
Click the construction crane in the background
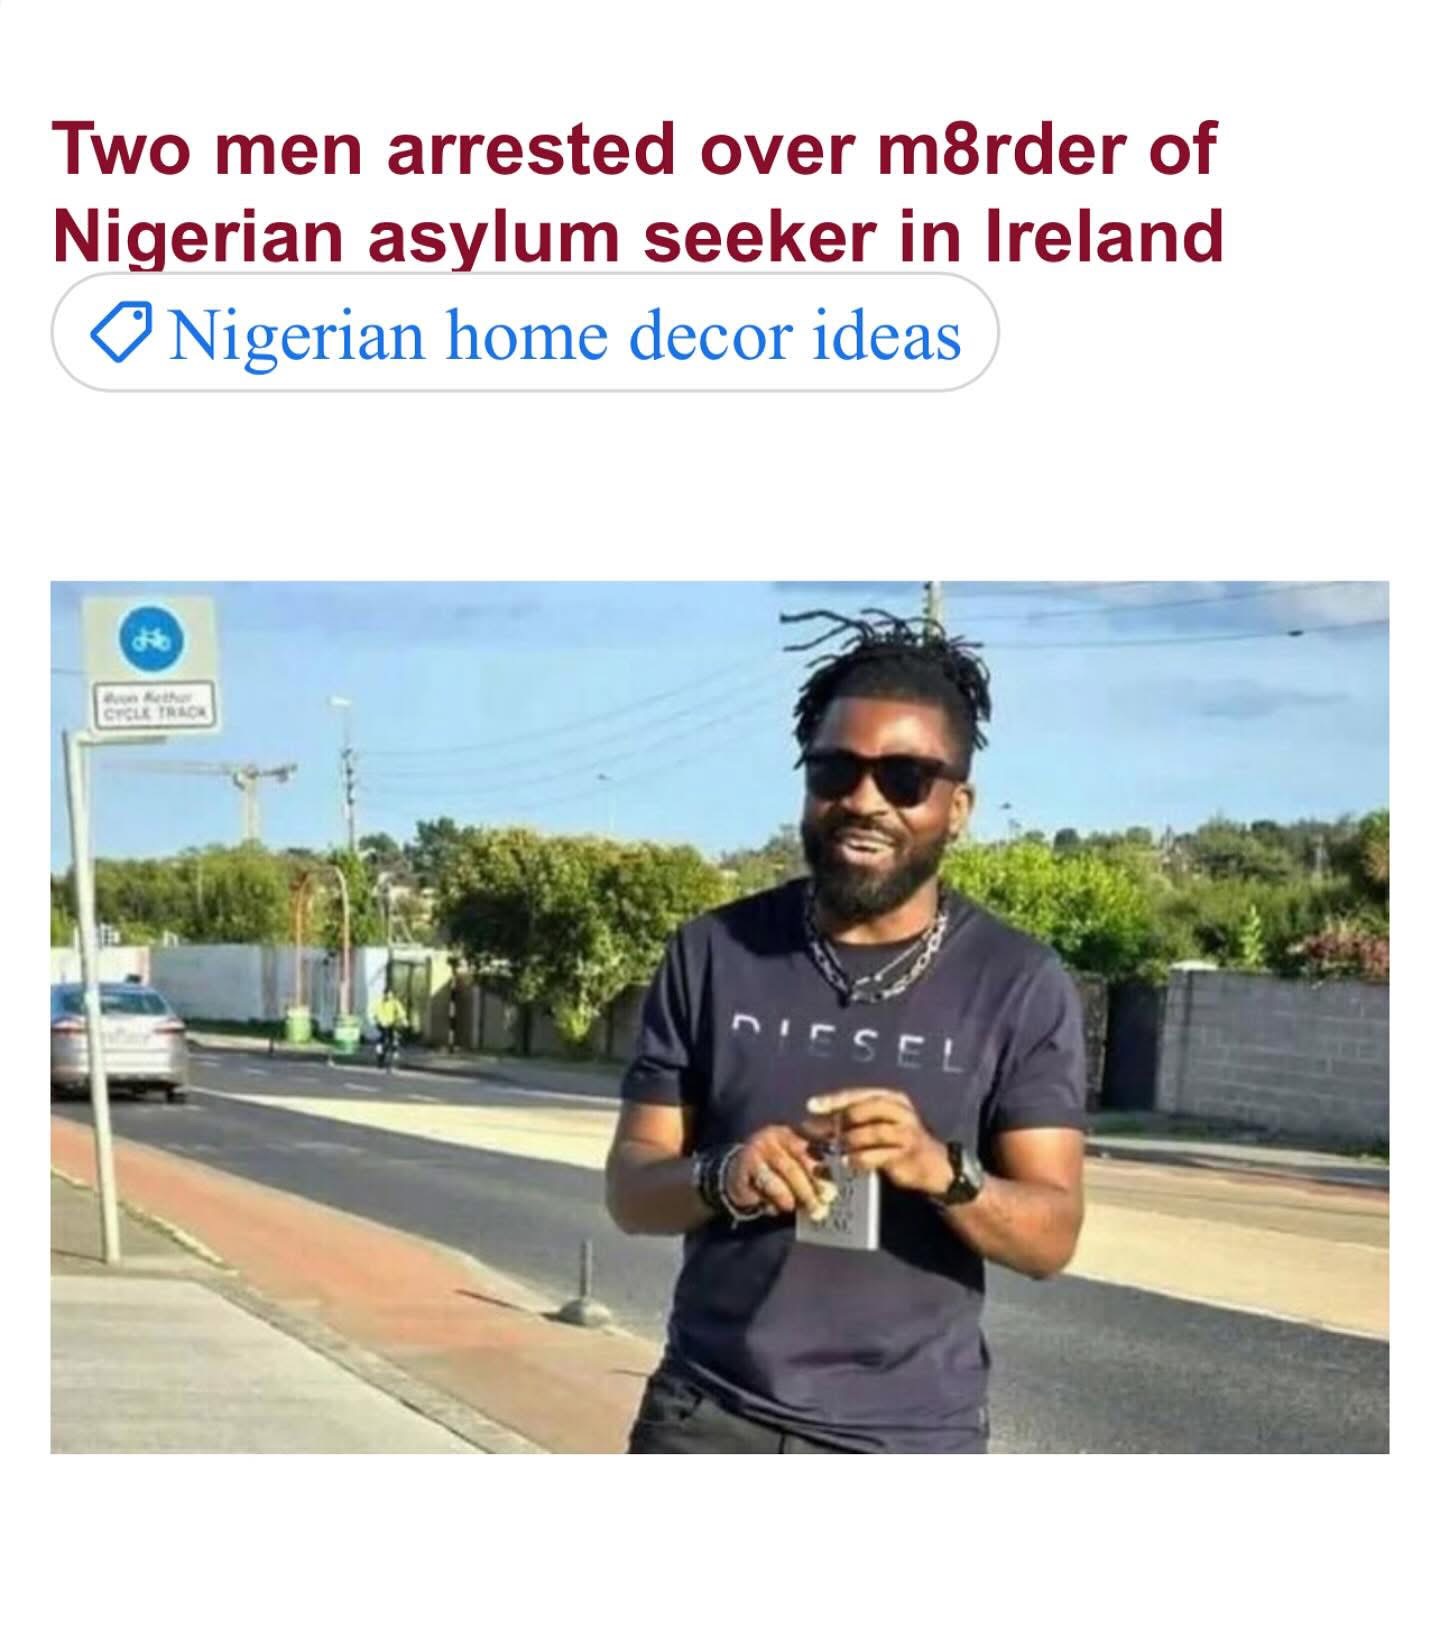tap(253, 795)
